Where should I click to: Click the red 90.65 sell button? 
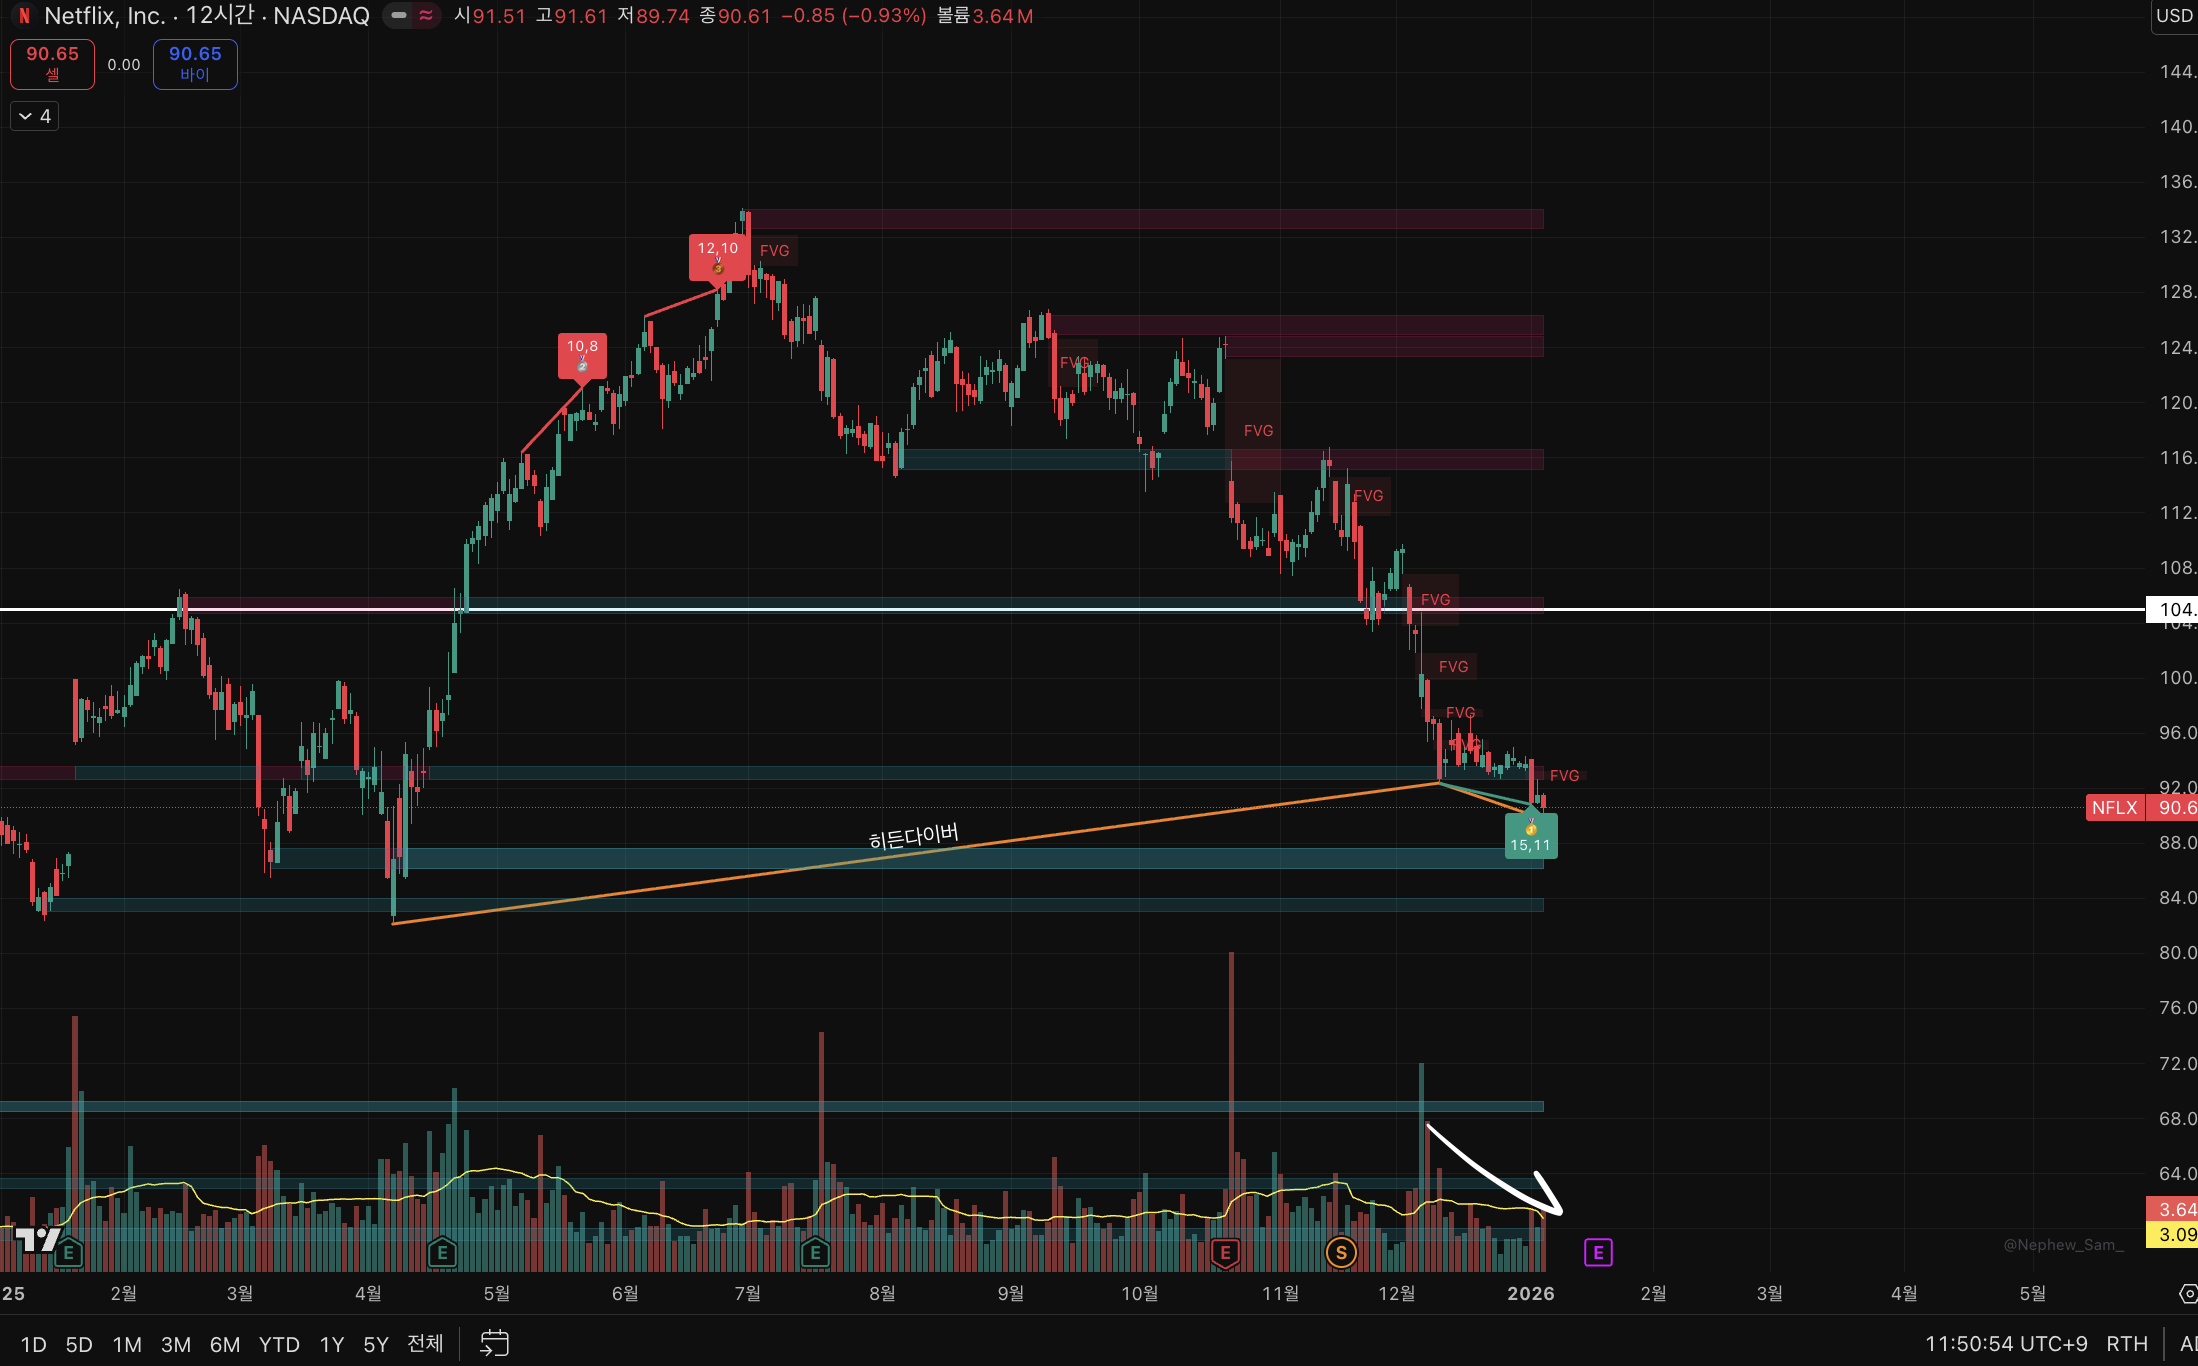(x=52, y=64)
